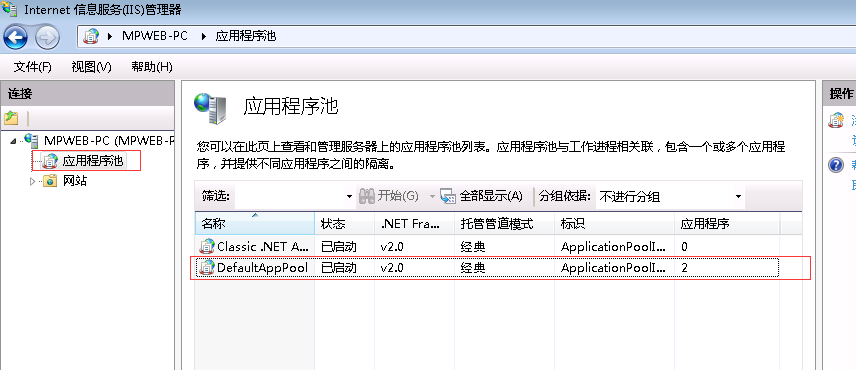
Task: Open the 视图(V) menu
Action: coord(91,67)
